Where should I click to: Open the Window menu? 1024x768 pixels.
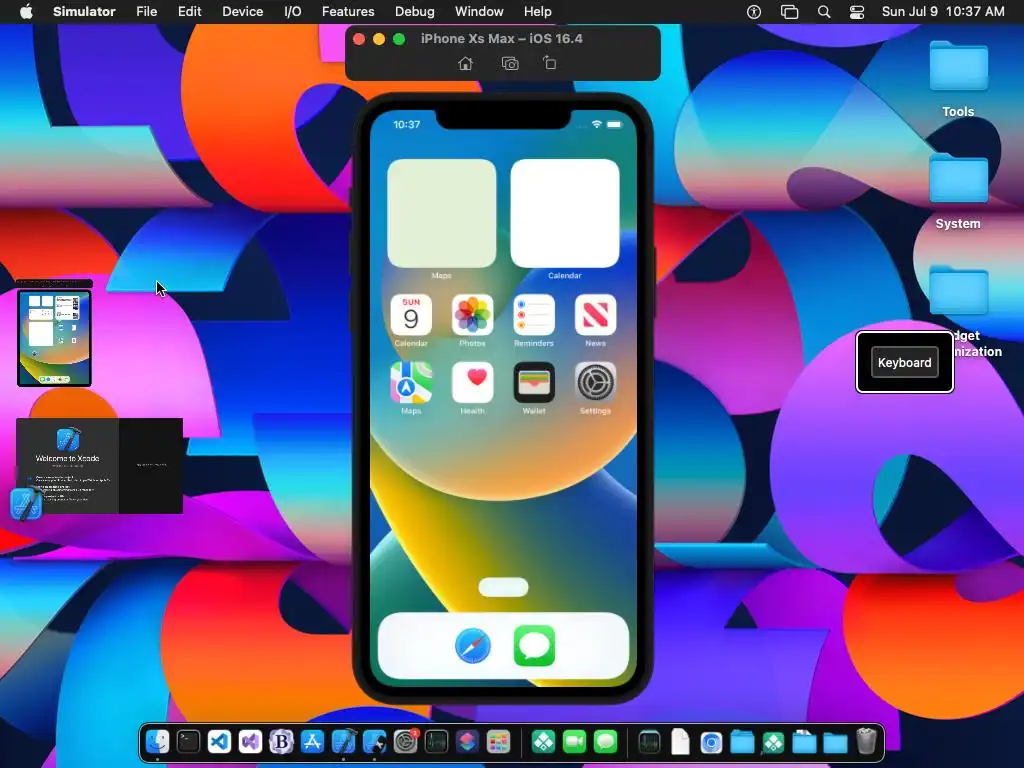point(479,12)
